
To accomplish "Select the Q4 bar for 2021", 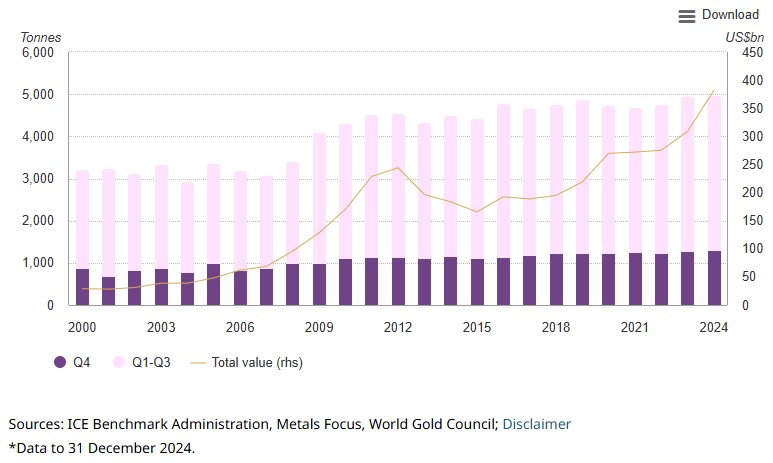I will [635, 280].
